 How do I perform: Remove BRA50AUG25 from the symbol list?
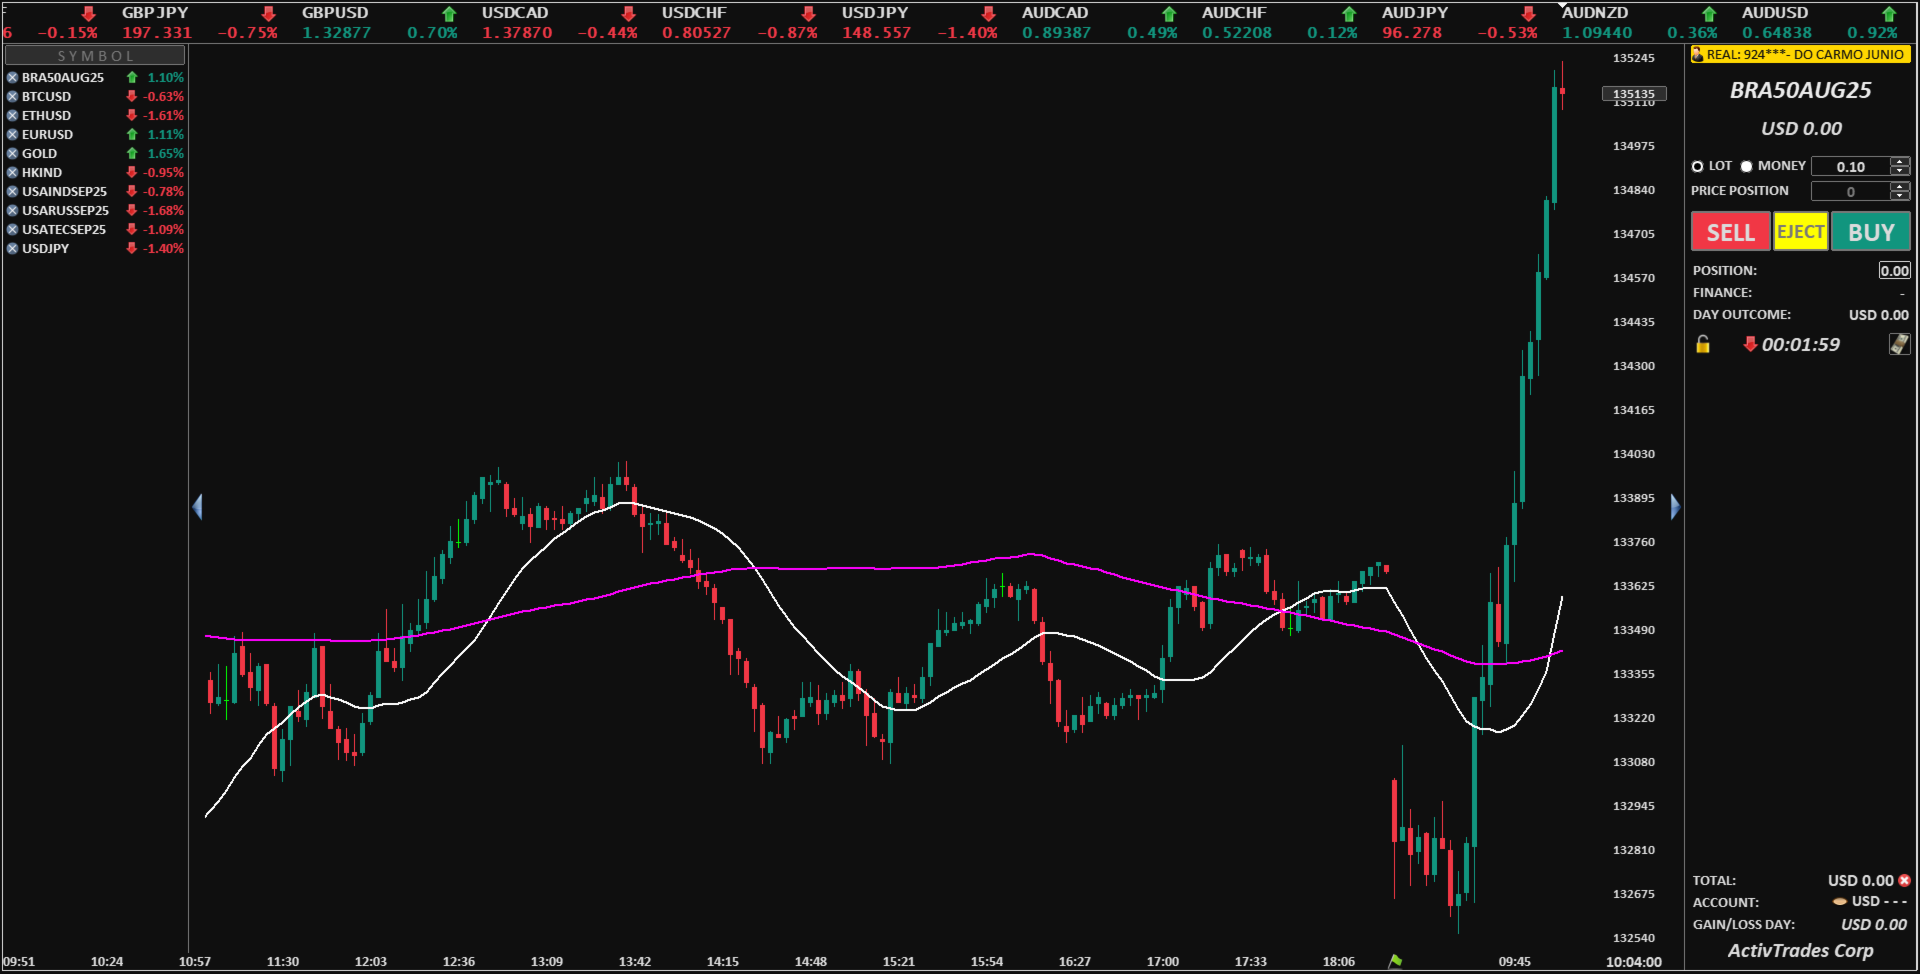12,77
